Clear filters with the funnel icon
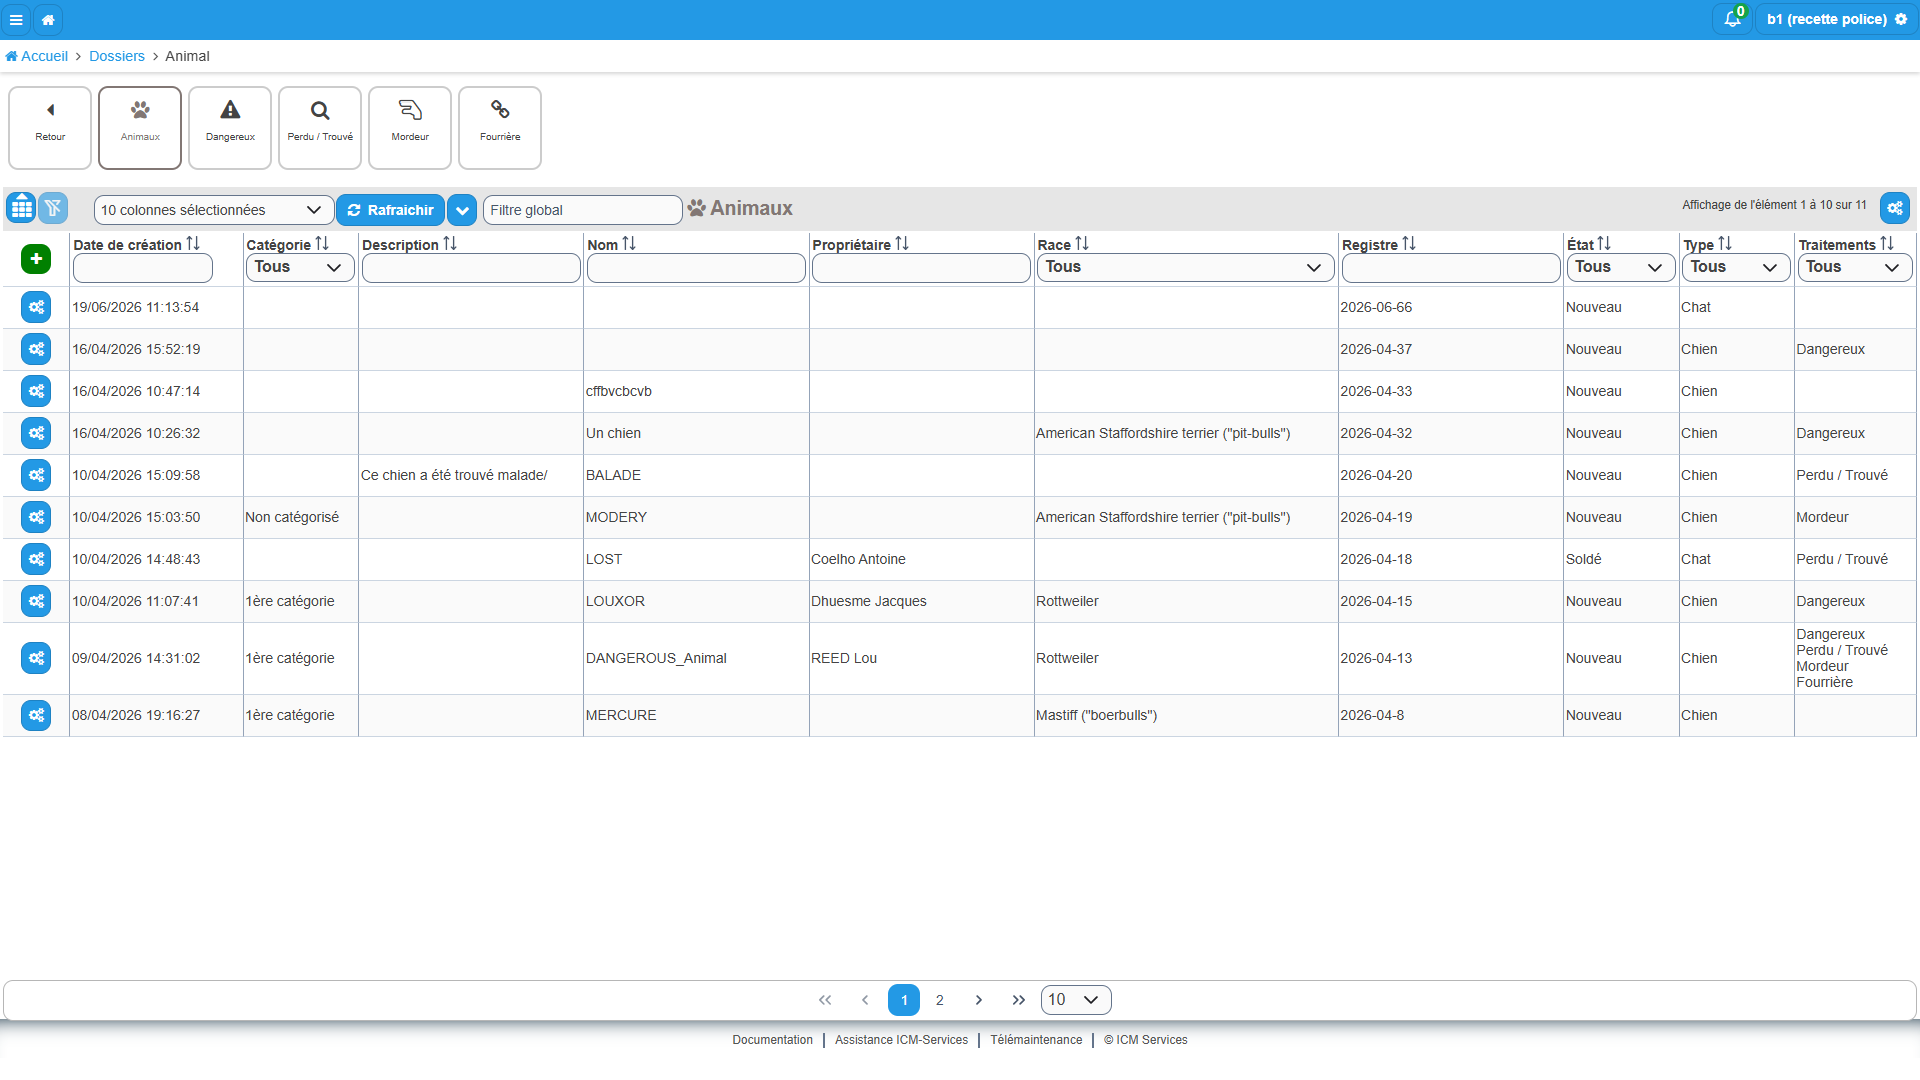This screenshot has height=1080, width=1920. (53, 208)
